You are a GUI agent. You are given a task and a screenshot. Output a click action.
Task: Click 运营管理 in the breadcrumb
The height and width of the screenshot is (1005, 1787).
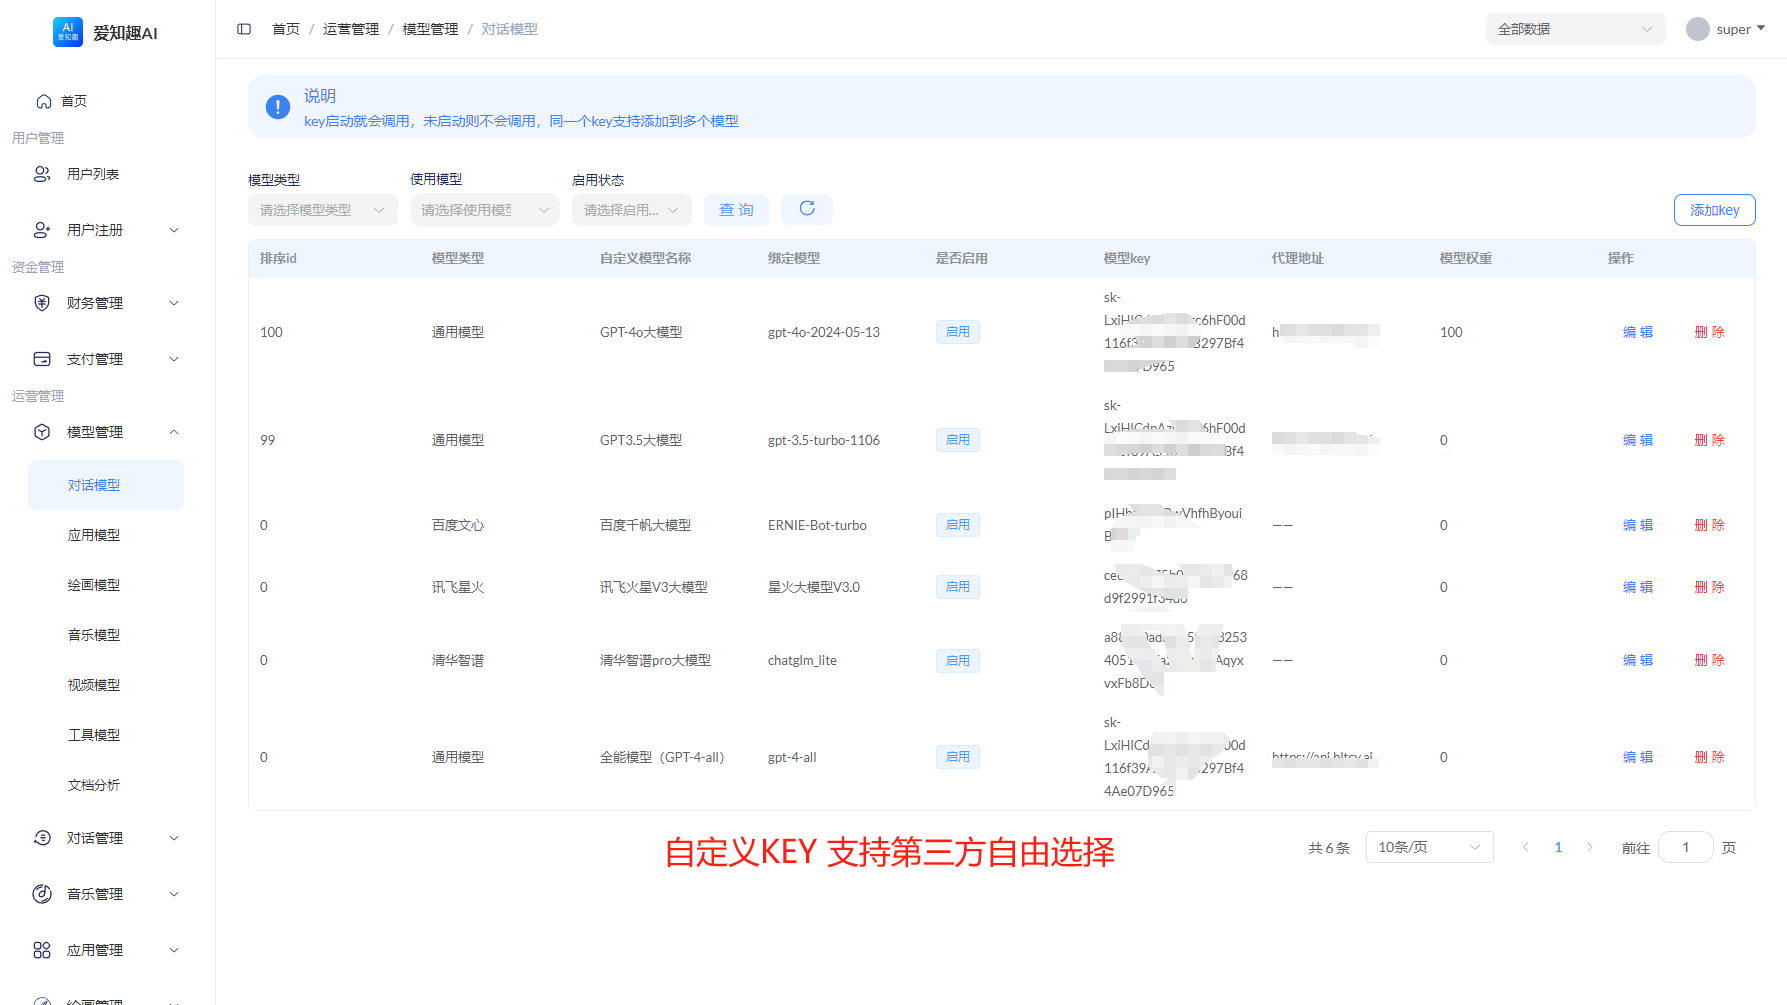click(x=351, y=29)
